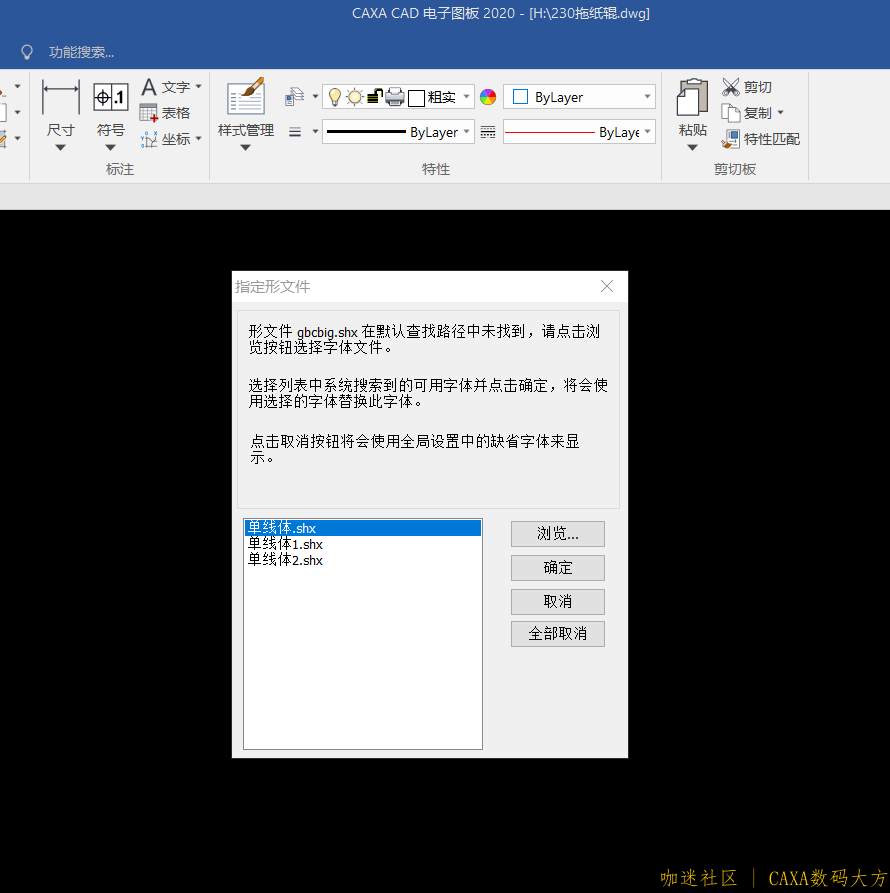Toggle the layer lightbulb on/off icon

pyautogui.click(x=335, y=97)
